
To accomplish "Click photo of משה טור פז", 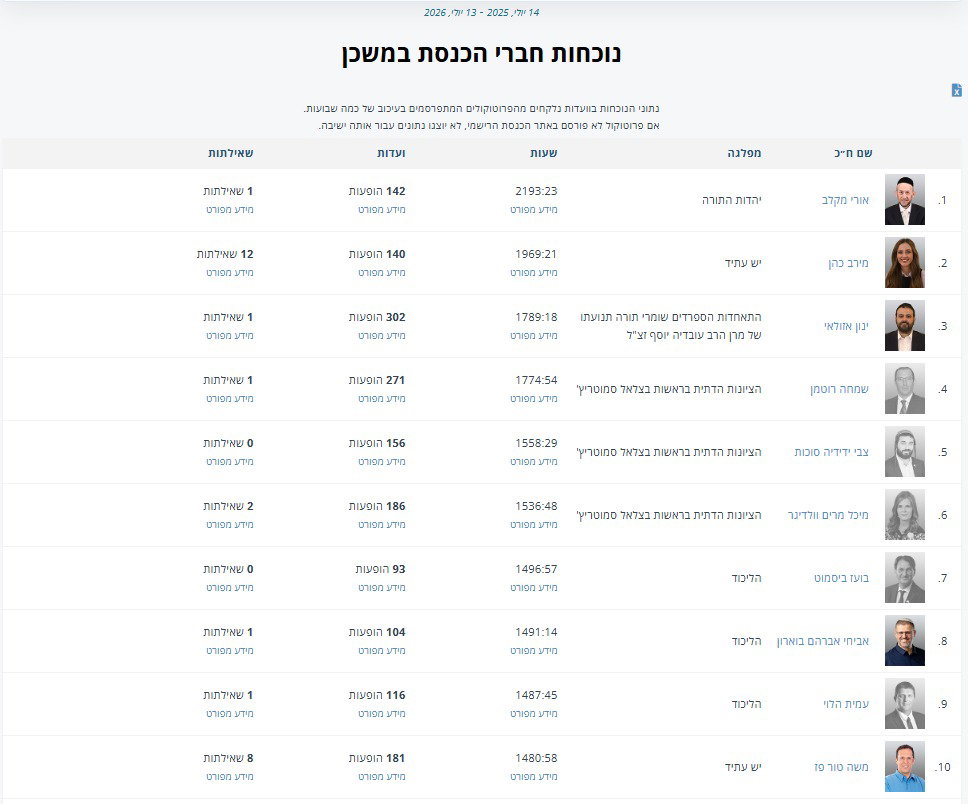I will (x=904, y=766).
